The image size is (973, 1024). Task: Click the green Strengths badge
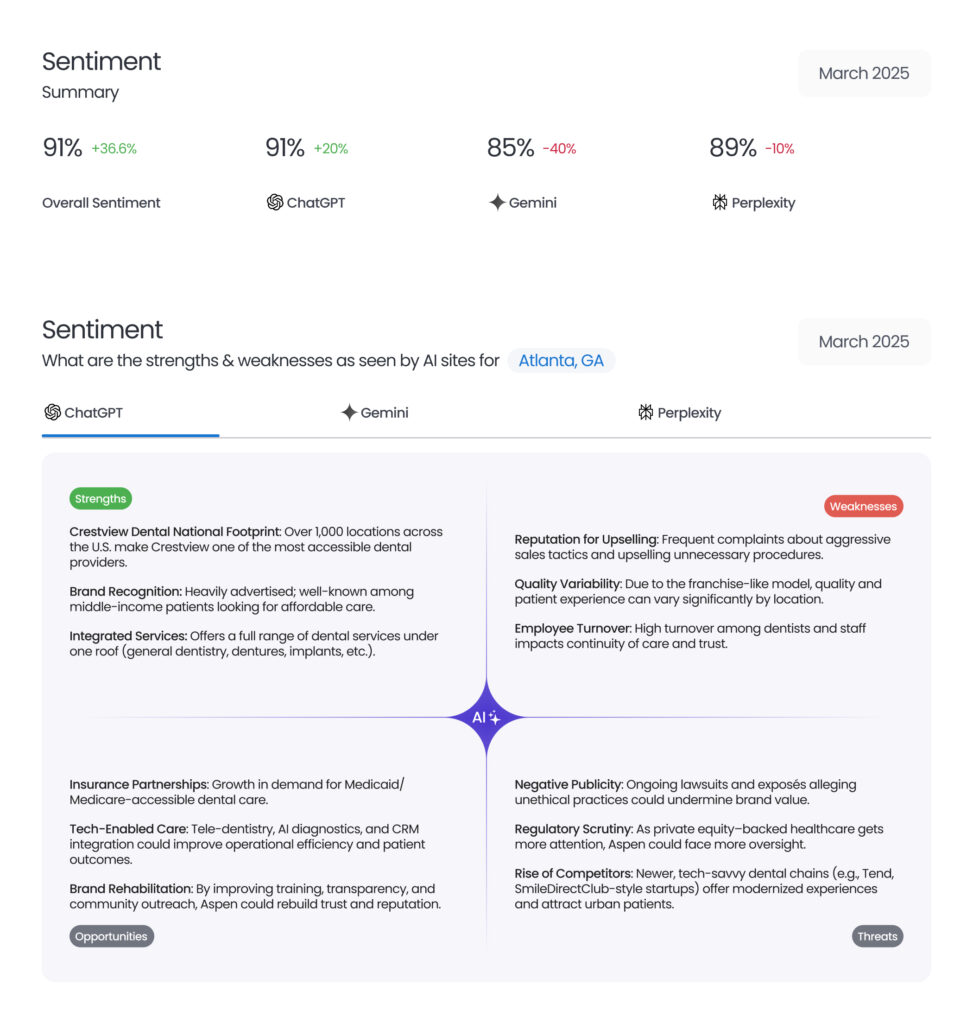(100, 498)
